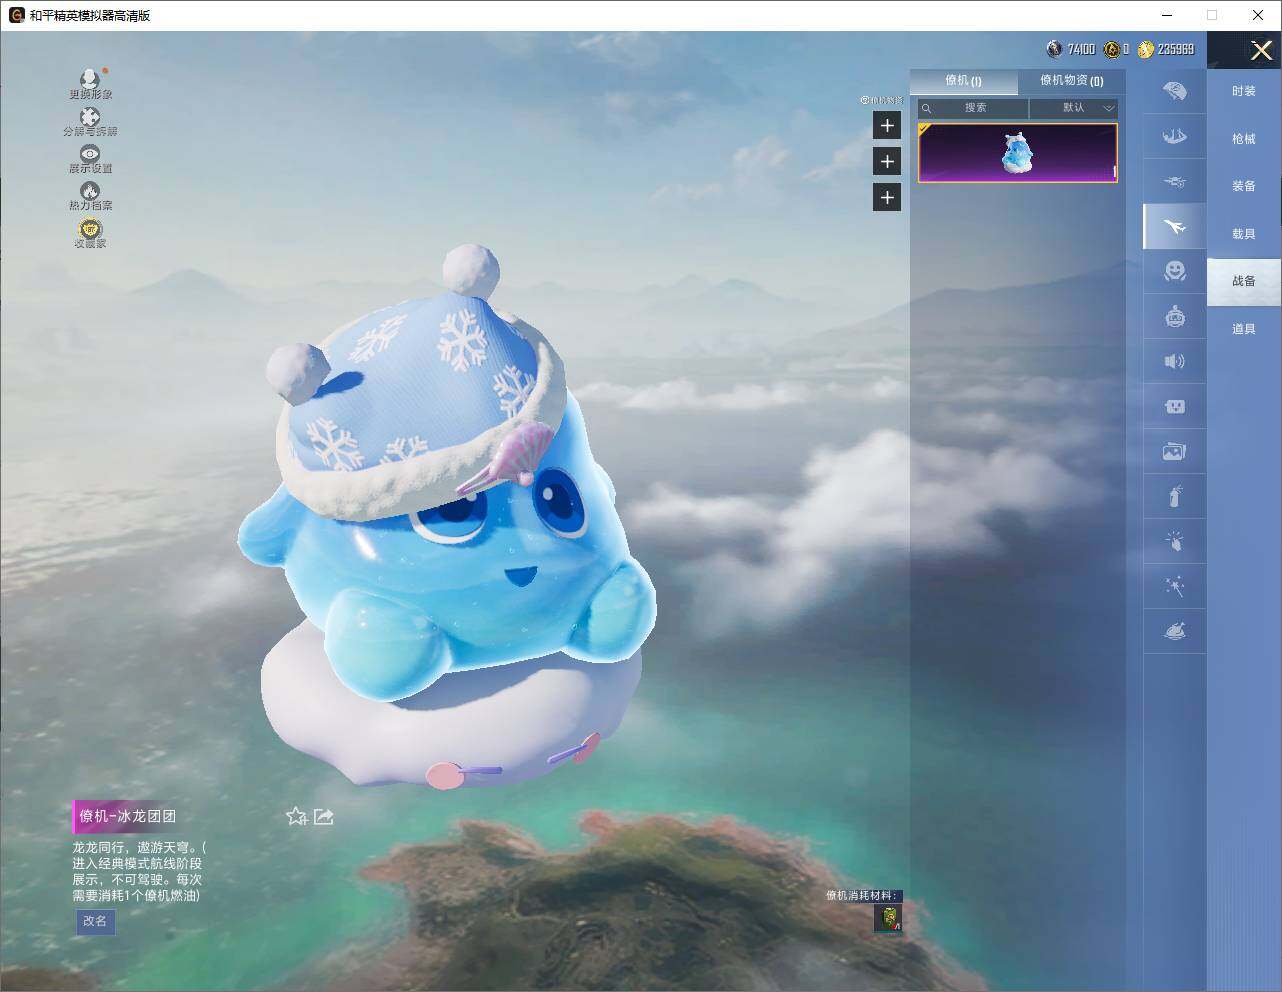Click the 改名 rename button
Screen dimensions: 1282x992
tap(95, 921)
